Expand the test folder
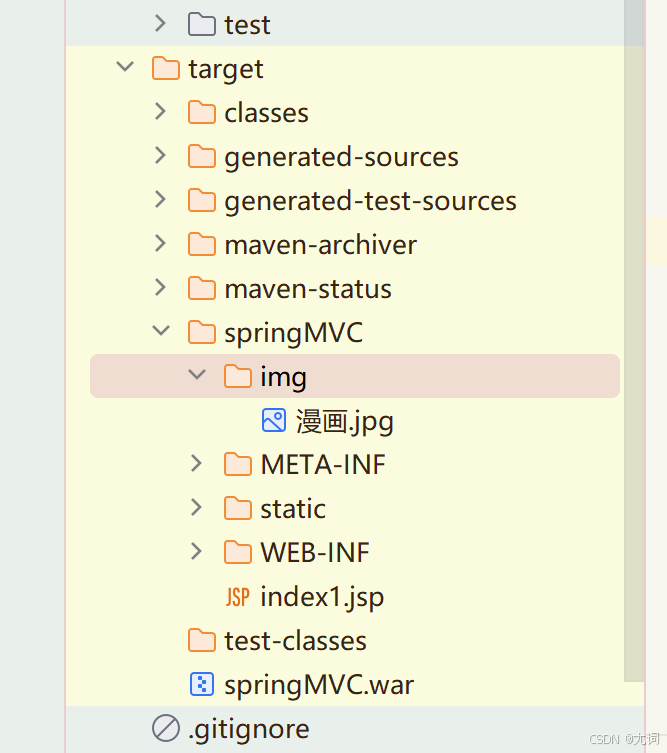 click(x=160, y=24)
